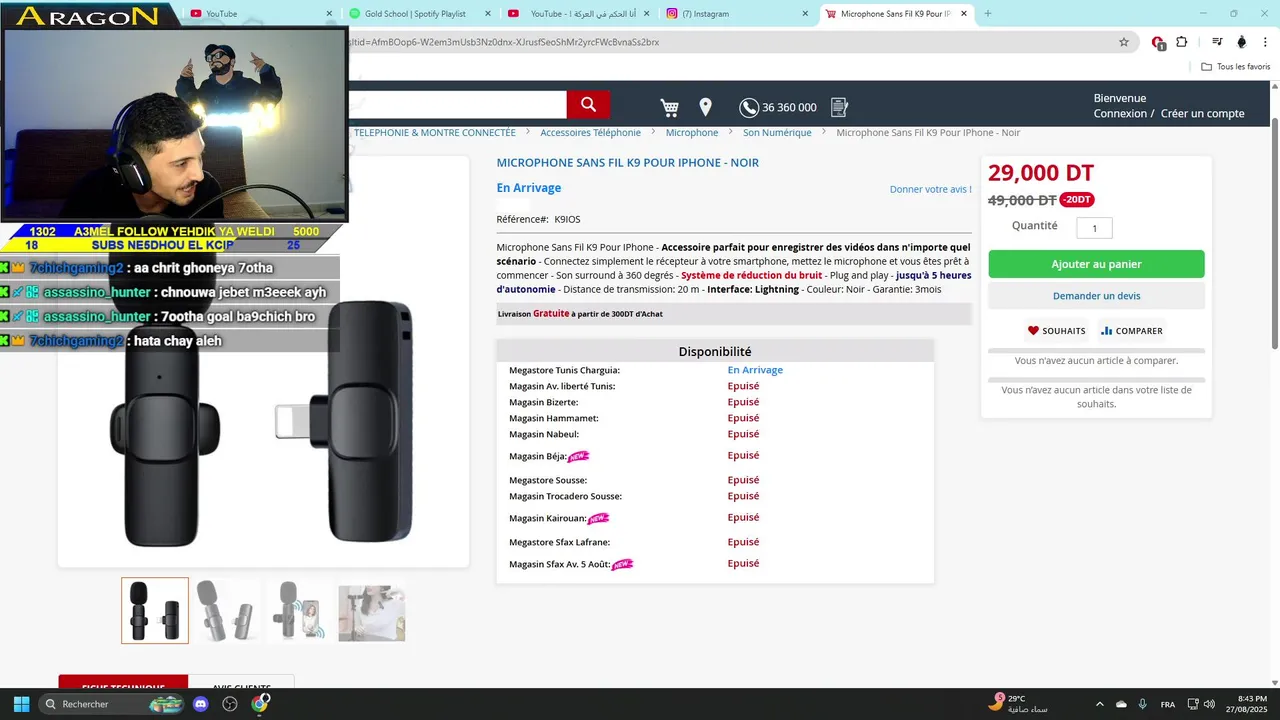Open the shopping cart icon
The height and width of the screenshot is (720, 1280).
click(x=669, y=107)
